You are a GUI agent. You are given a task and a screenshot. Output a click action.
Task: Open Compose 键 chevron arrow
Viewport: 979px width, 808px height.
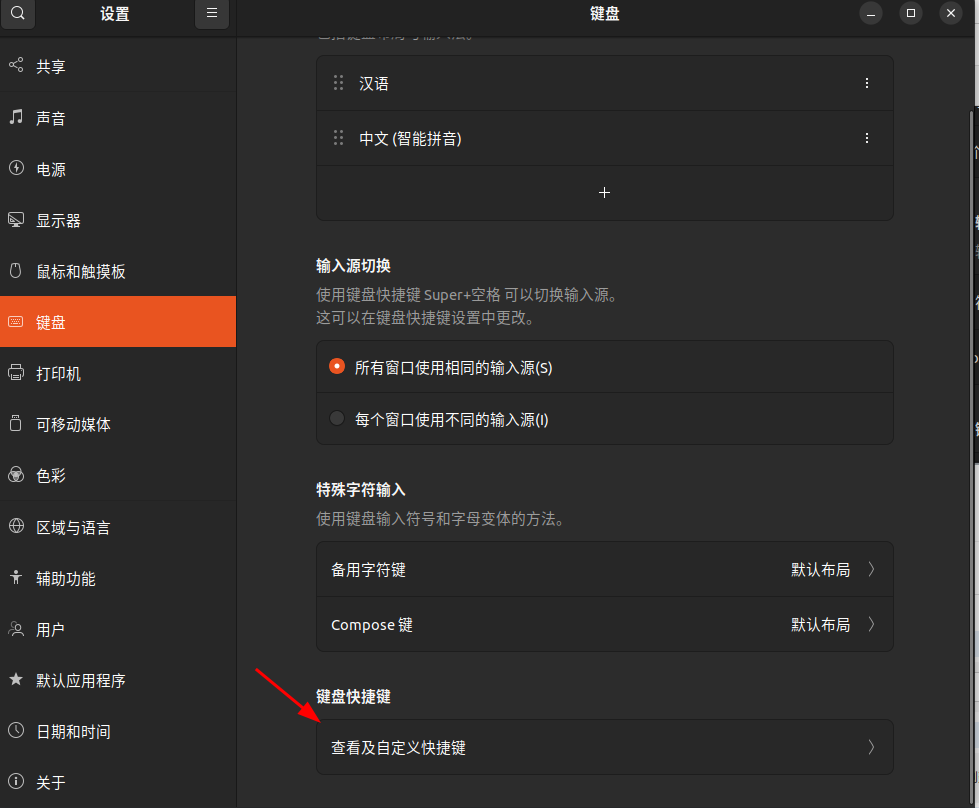coord(872,624)
